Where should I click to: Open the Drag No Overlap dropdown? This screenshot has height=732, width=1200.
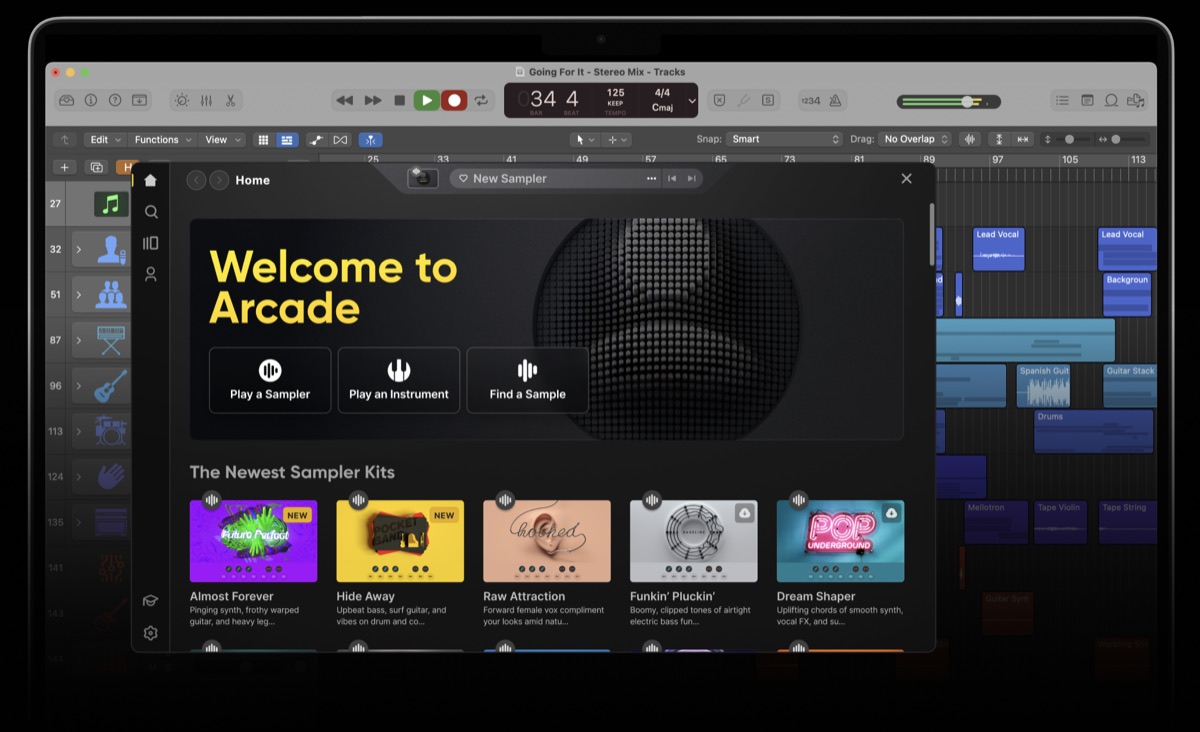(x=915, y=139)
